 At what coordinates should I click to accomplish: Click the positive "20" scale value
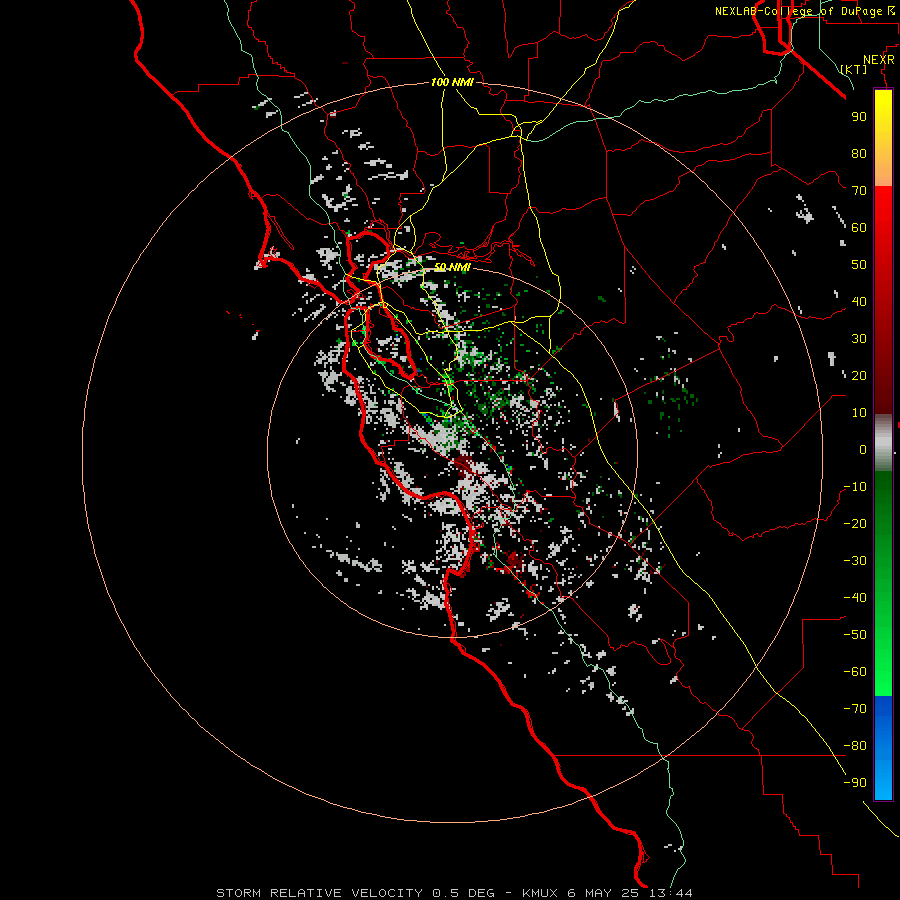point(859,375)
